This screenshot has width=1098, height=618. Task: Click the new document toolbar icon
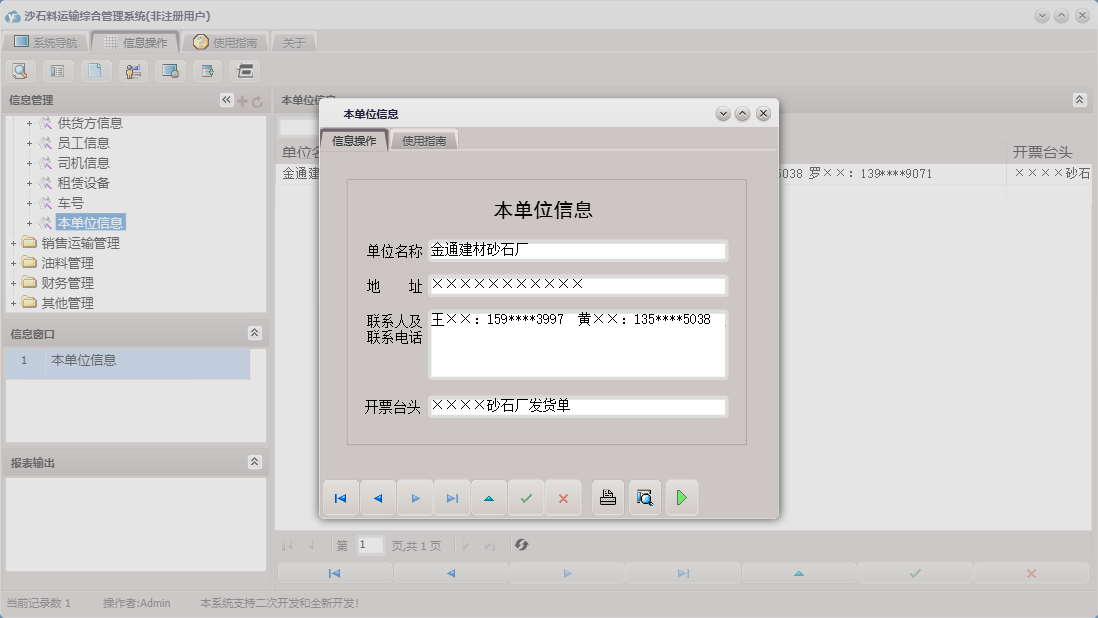(x=96, y=71)
